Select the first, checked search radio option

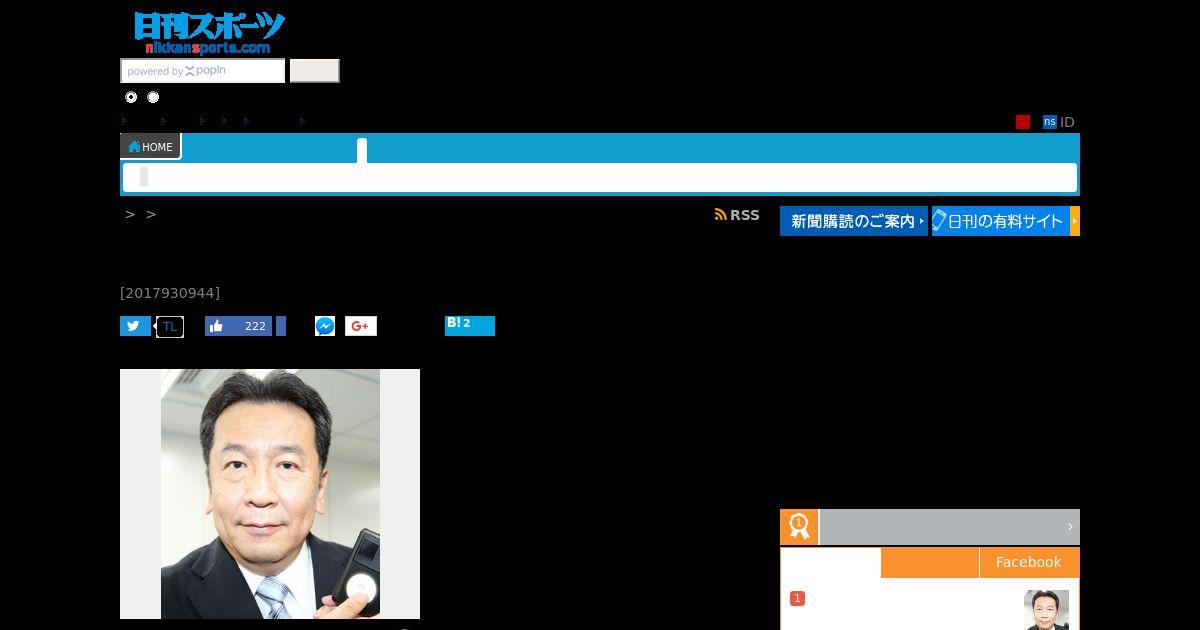131,97
